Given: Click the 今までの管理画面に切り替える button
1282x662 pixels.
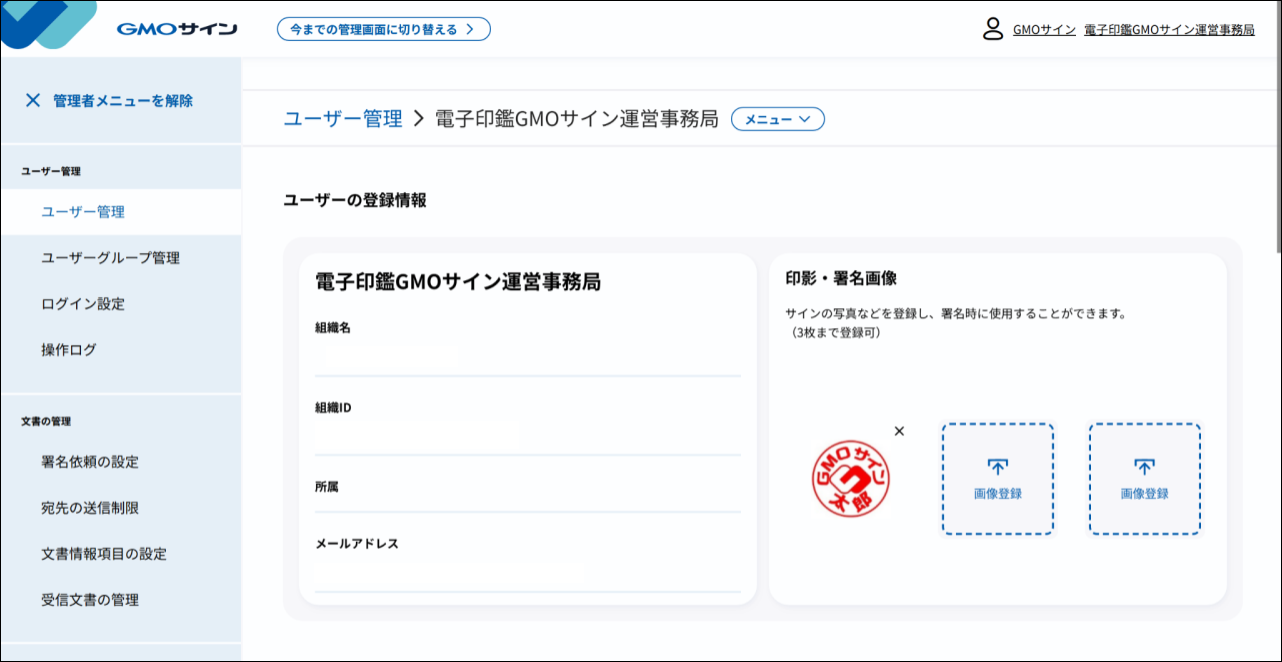Looking at the screenshot, I should pyautogui.click(x=384, y=29).
